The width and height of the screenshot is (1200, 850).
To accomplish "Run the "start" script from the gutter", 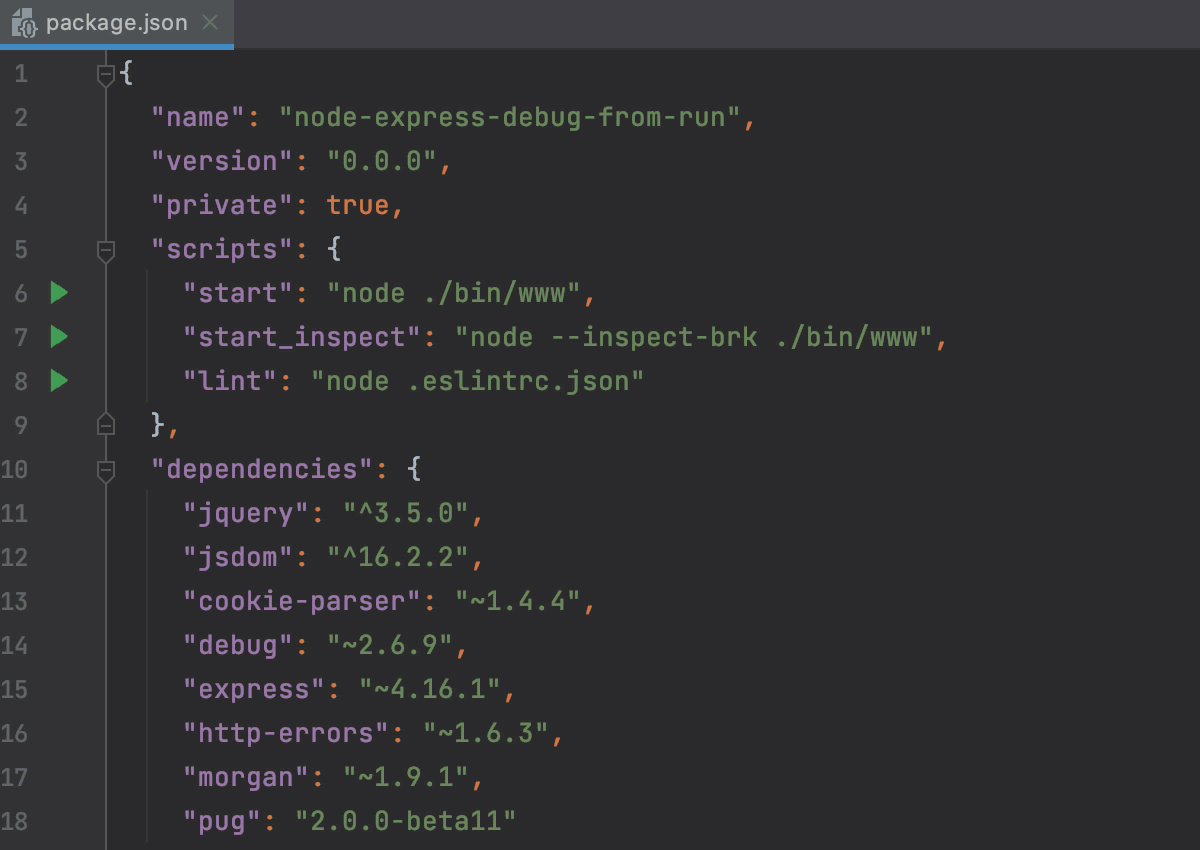I will [x=59, y=293].
